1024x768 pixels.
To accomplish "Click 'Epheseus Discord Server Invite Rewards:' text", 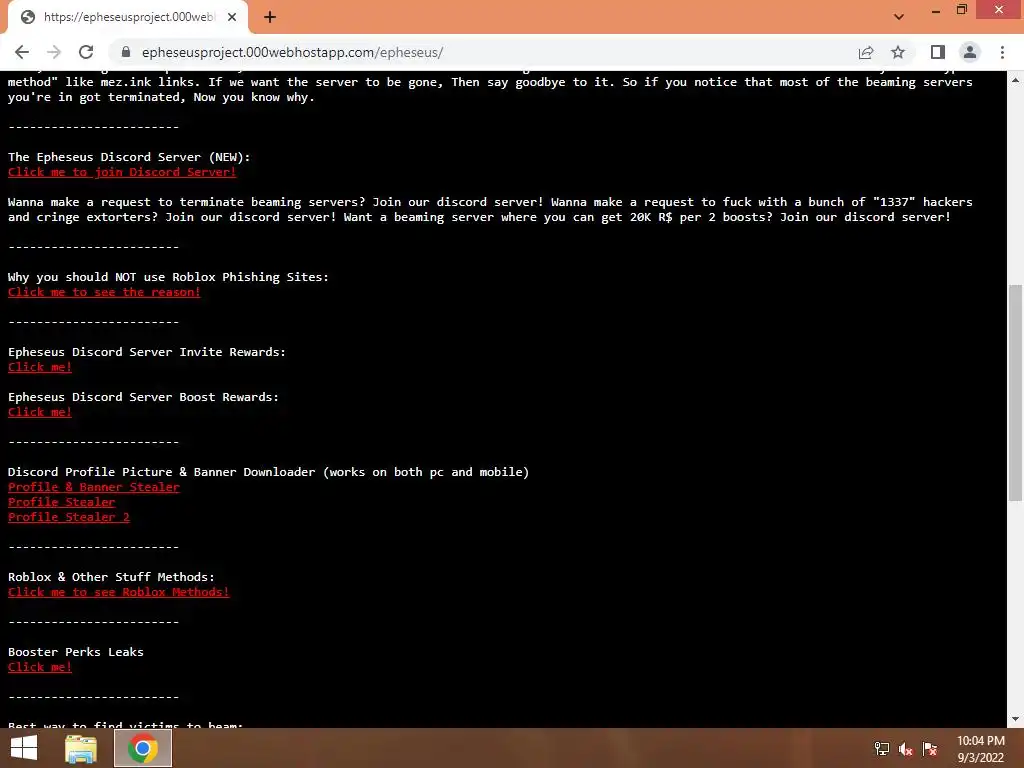I will [x=147, y=352].
